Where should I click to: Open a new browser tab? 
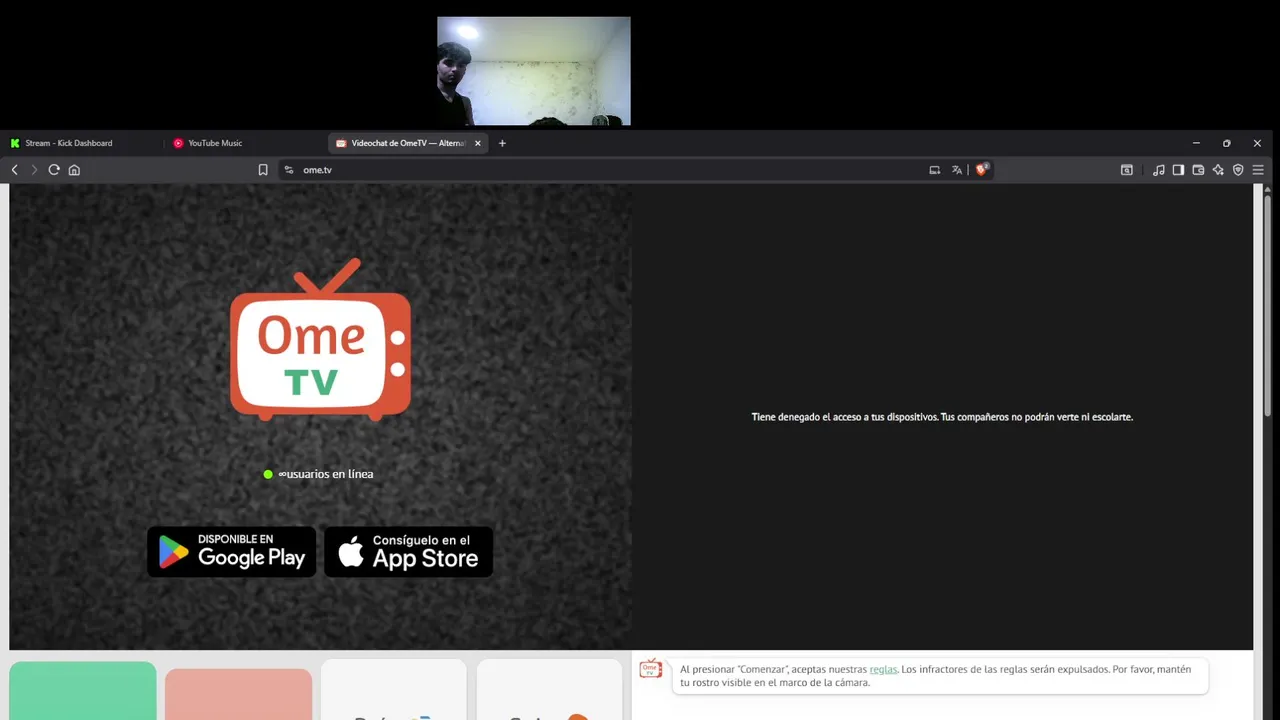click(x=502, y=143)
